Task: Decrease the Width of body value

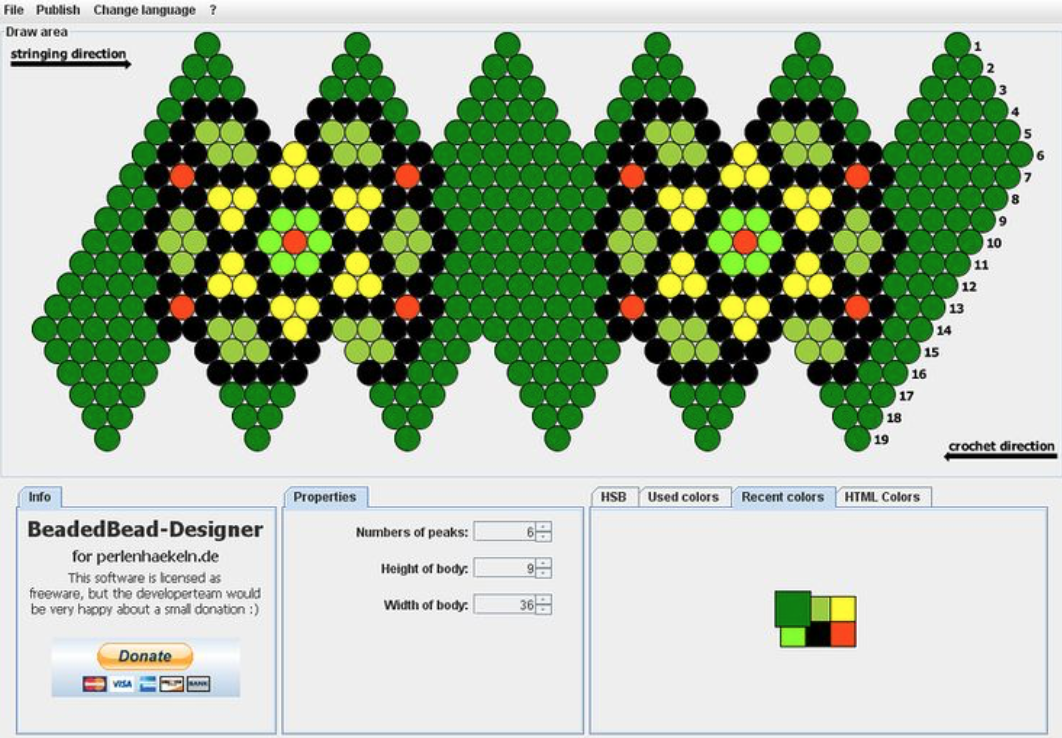Action: point(544,609)
